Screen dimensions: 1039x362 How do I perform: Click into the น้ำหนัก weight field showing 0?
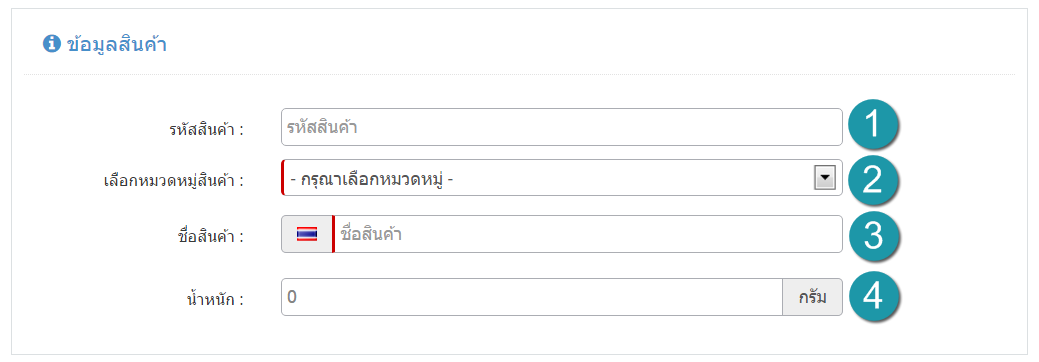coord(532,297)
